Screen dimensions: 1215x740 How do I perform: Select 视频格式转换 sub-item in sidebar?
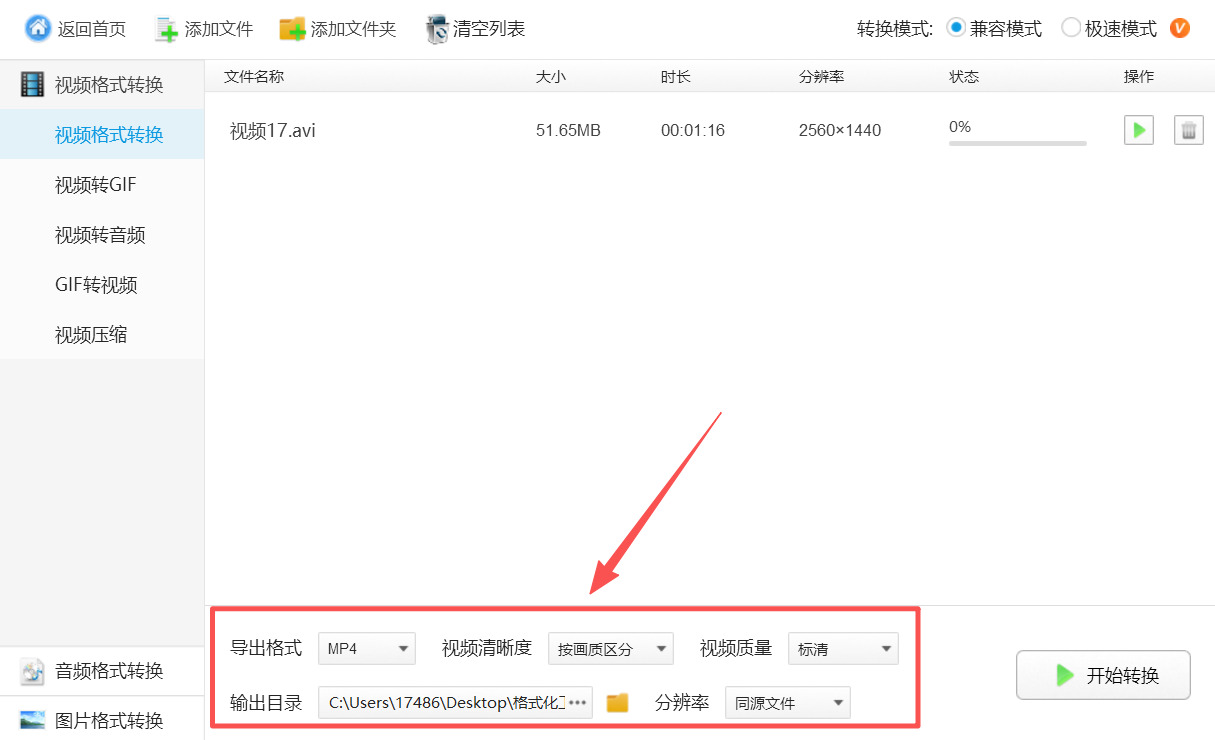(x=102, y=134)
